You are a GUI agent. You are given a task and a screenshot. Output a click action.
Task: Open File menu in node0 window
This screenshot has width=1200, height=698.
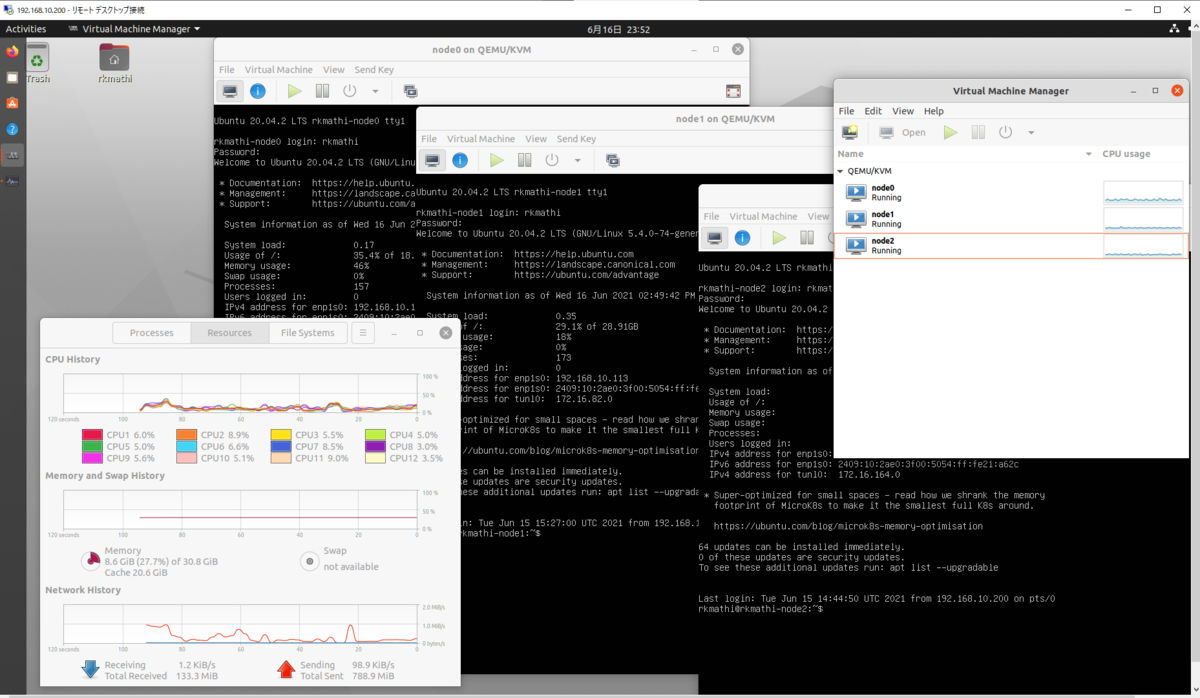click(227, 70)
